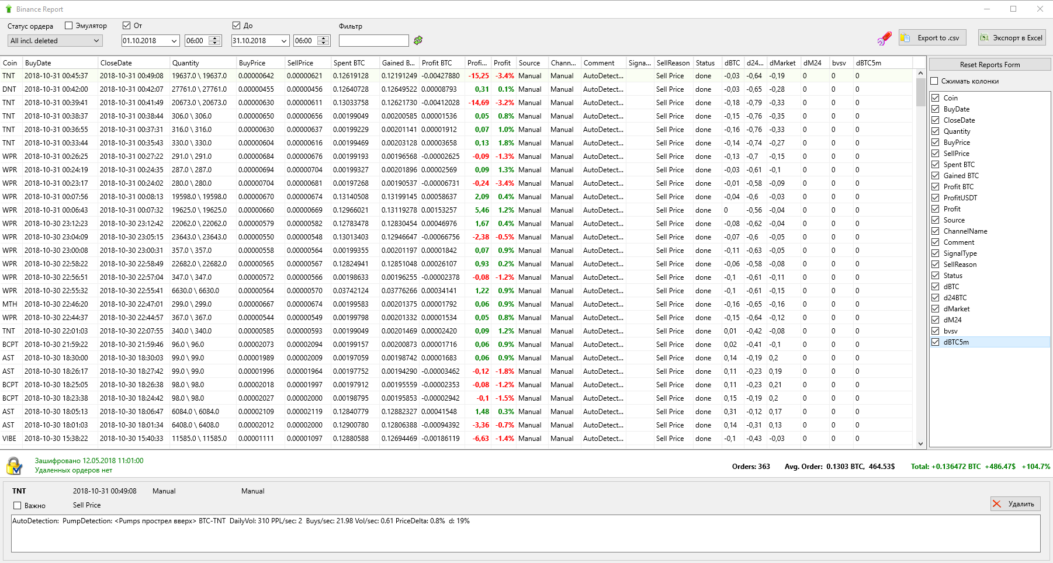Uncheck the dBTC5m column checkbox
This screenshot has height=563, width=1053.
935,342
